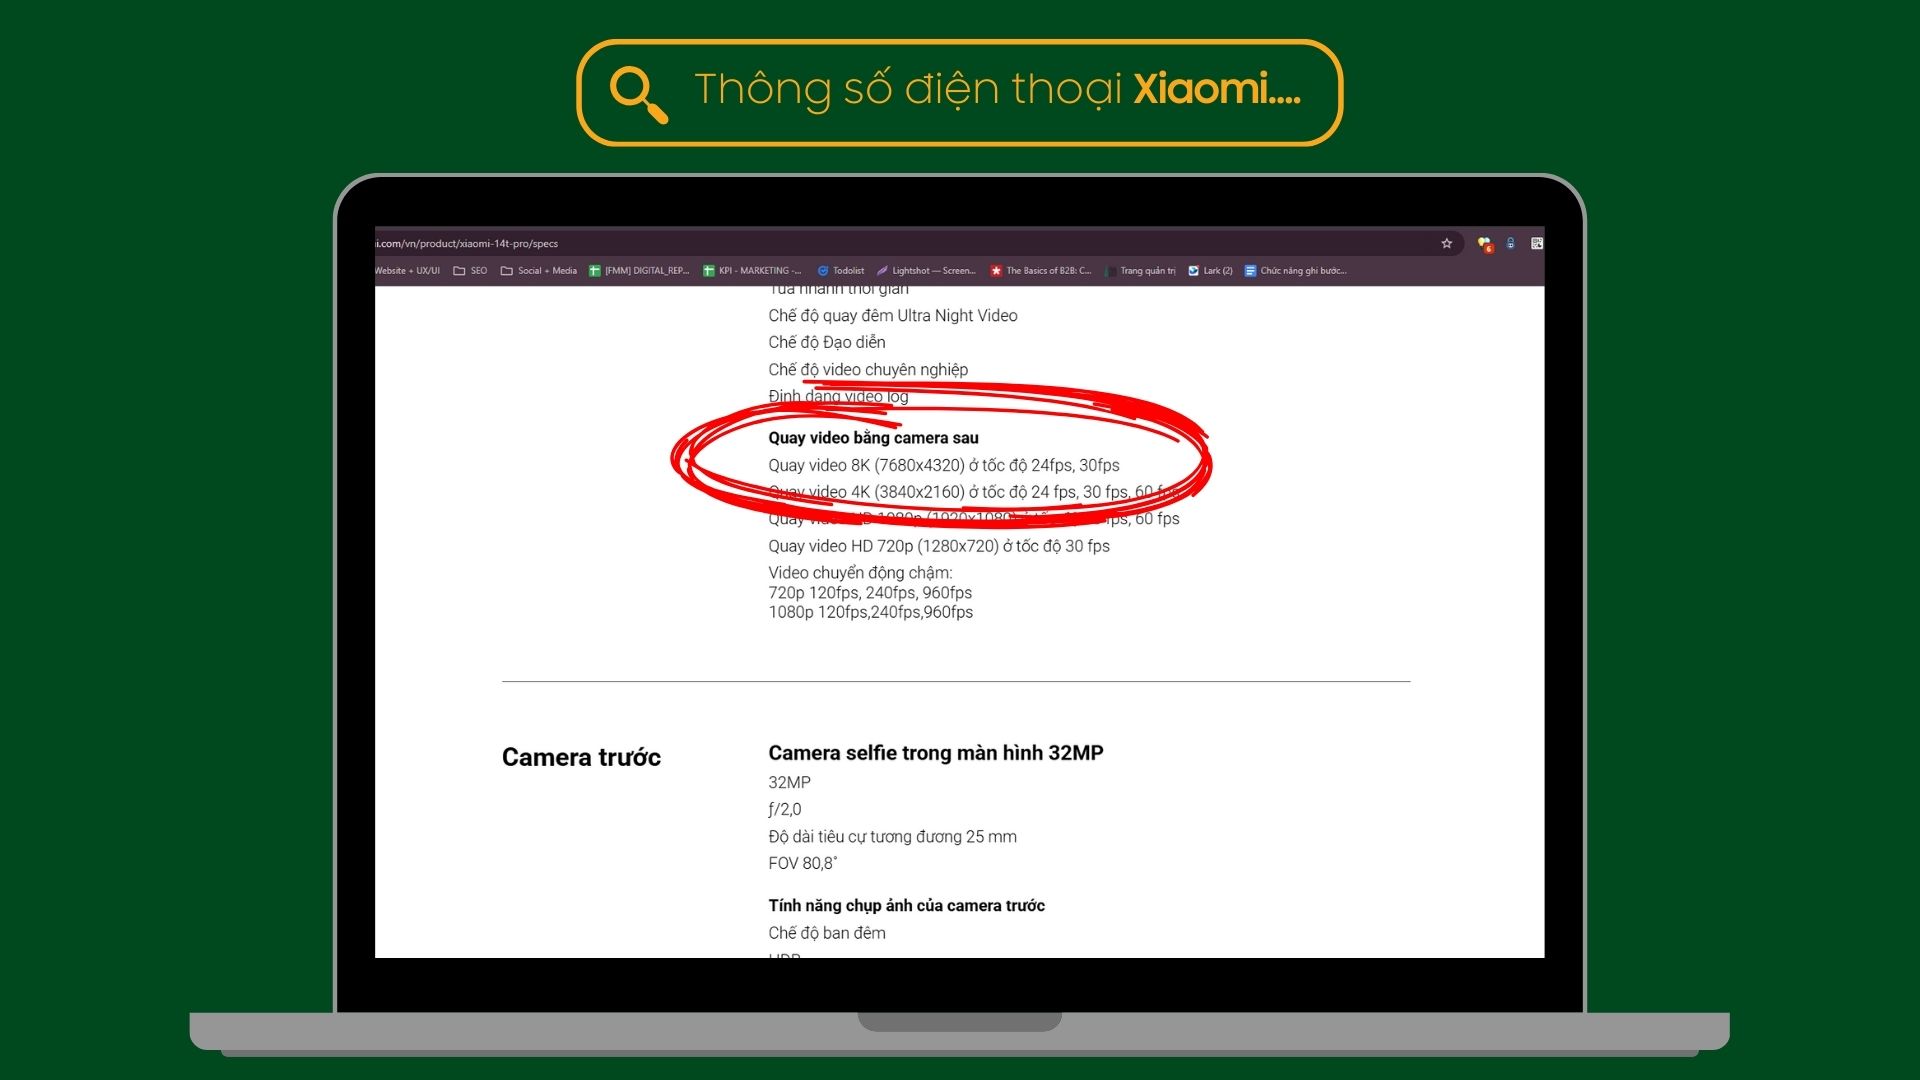Click the 'f/2,0' aperture value
Image resolution: width=1920 pixels, height=1080 pixels.
(785, 809)
